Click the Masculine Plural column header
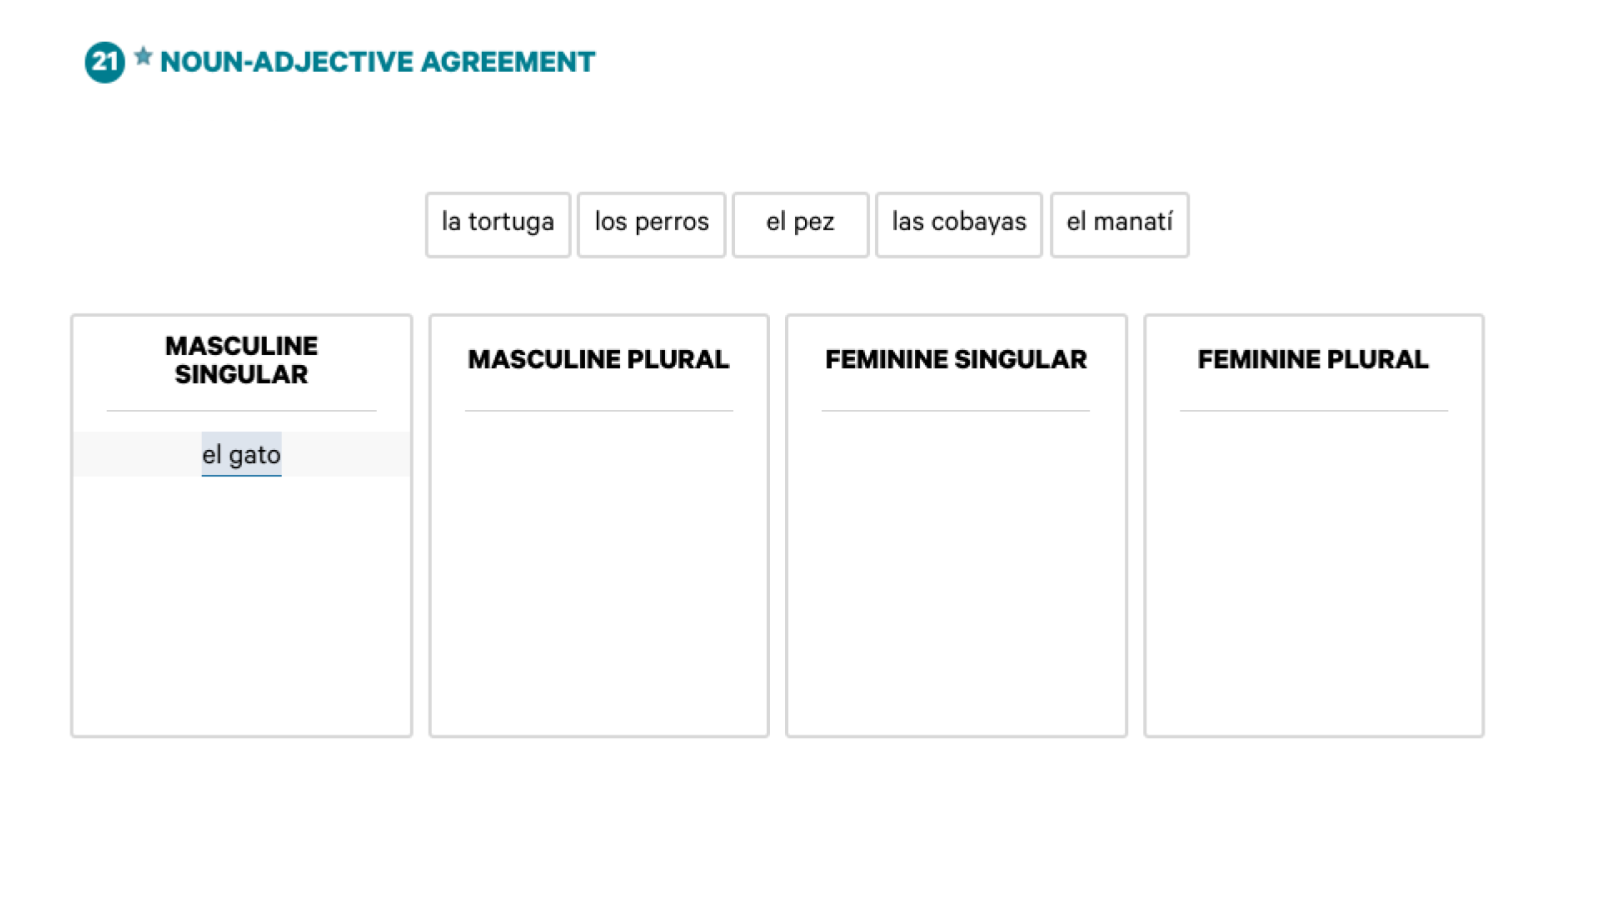Viewport: 1600px width, 900px height. (598, 360)
